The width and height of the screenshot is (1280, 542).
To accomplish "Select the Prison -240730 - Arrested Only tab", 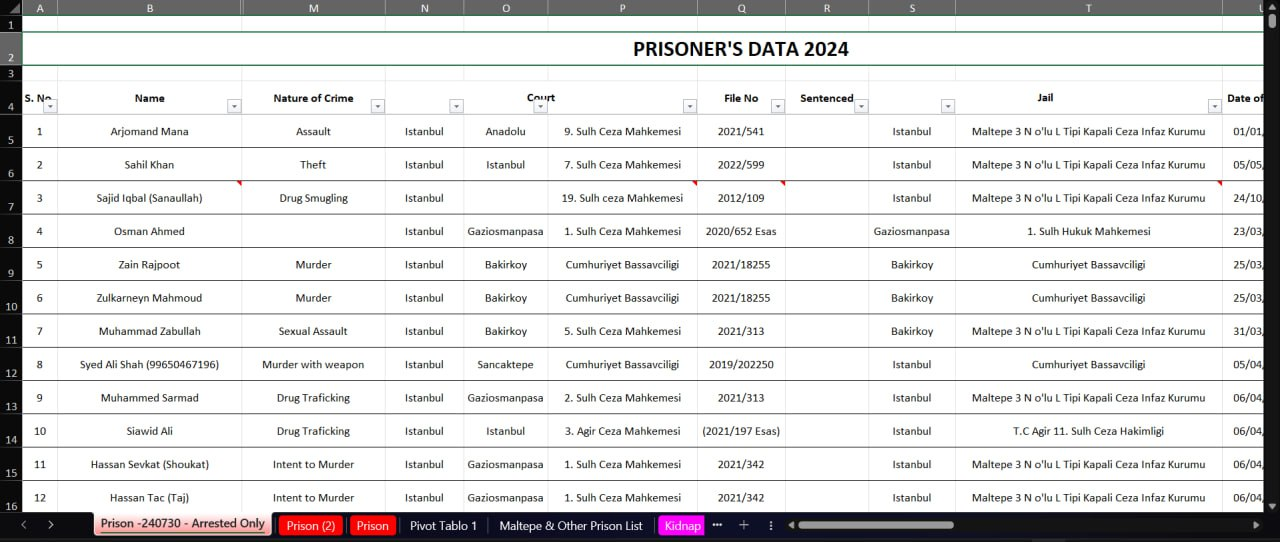I will click(182, 524).
